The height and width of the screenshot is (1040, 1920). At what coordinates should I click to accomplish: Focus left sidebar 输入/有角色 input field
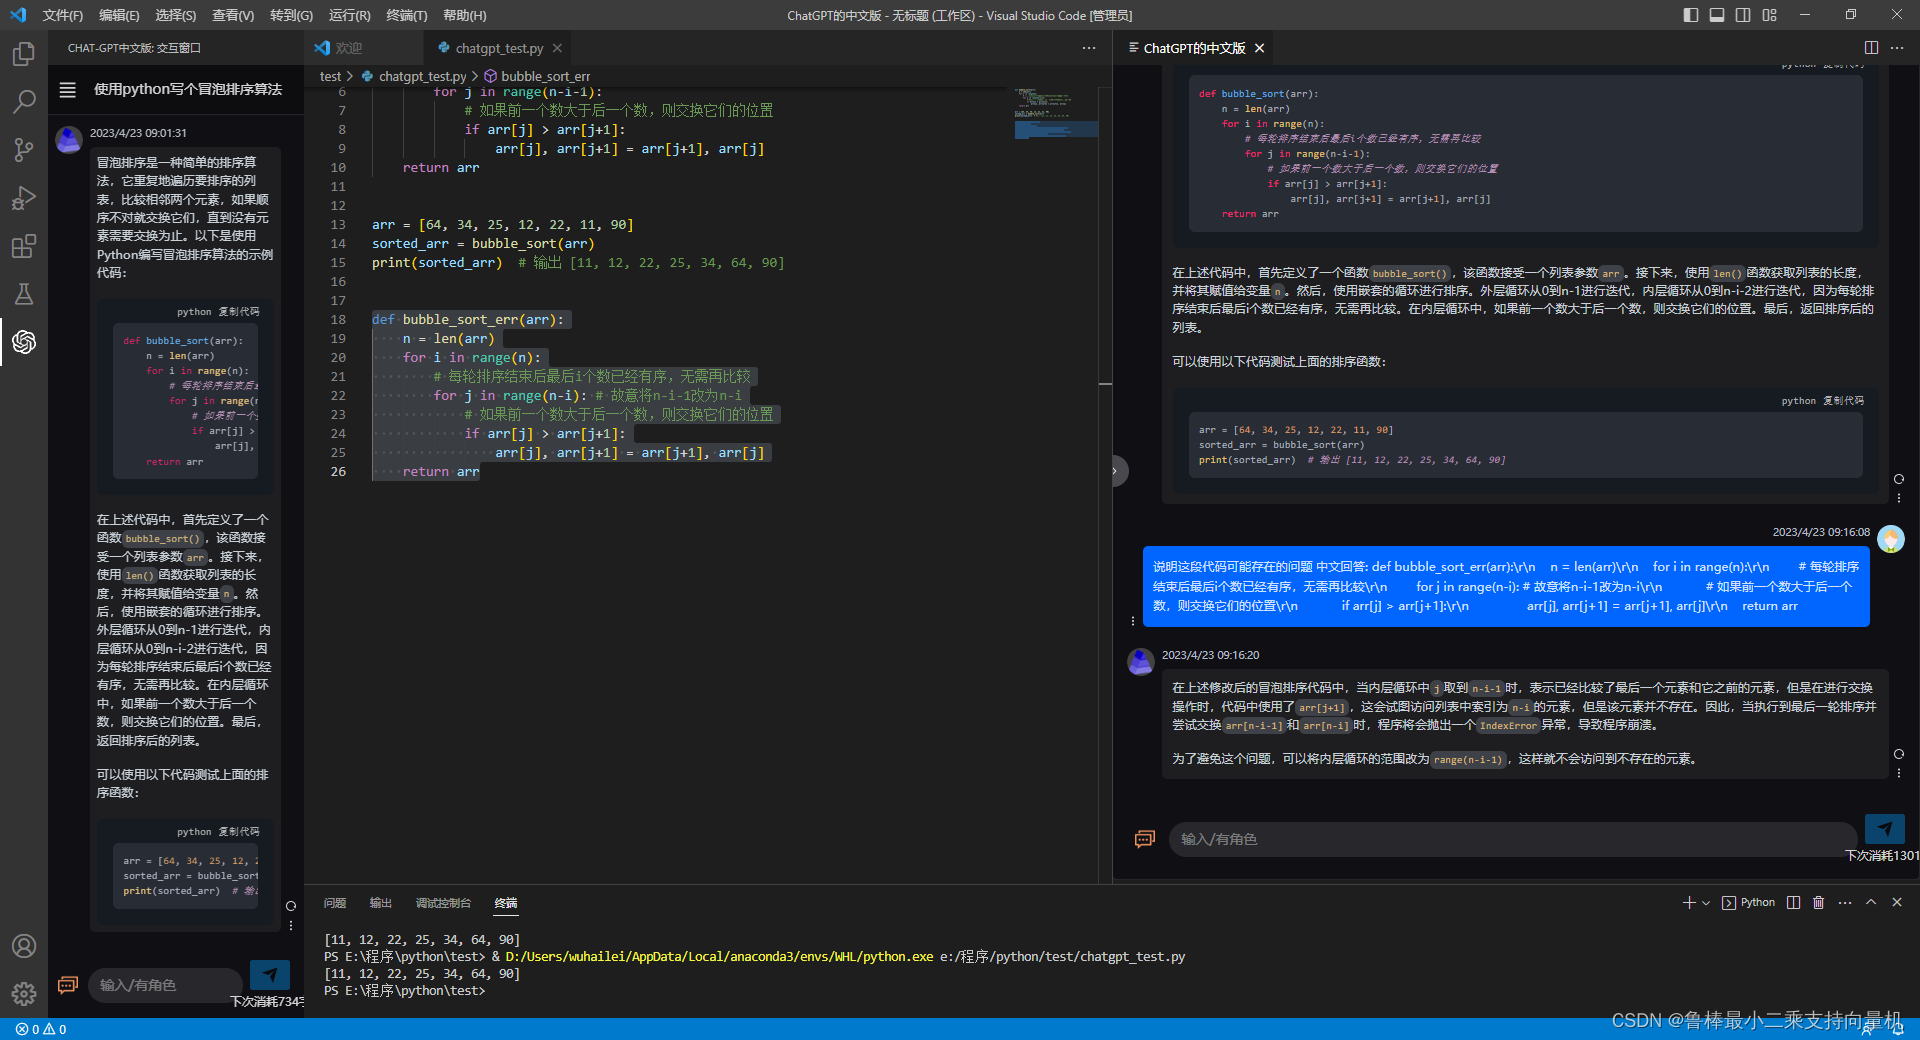click(x=166, y=985)
